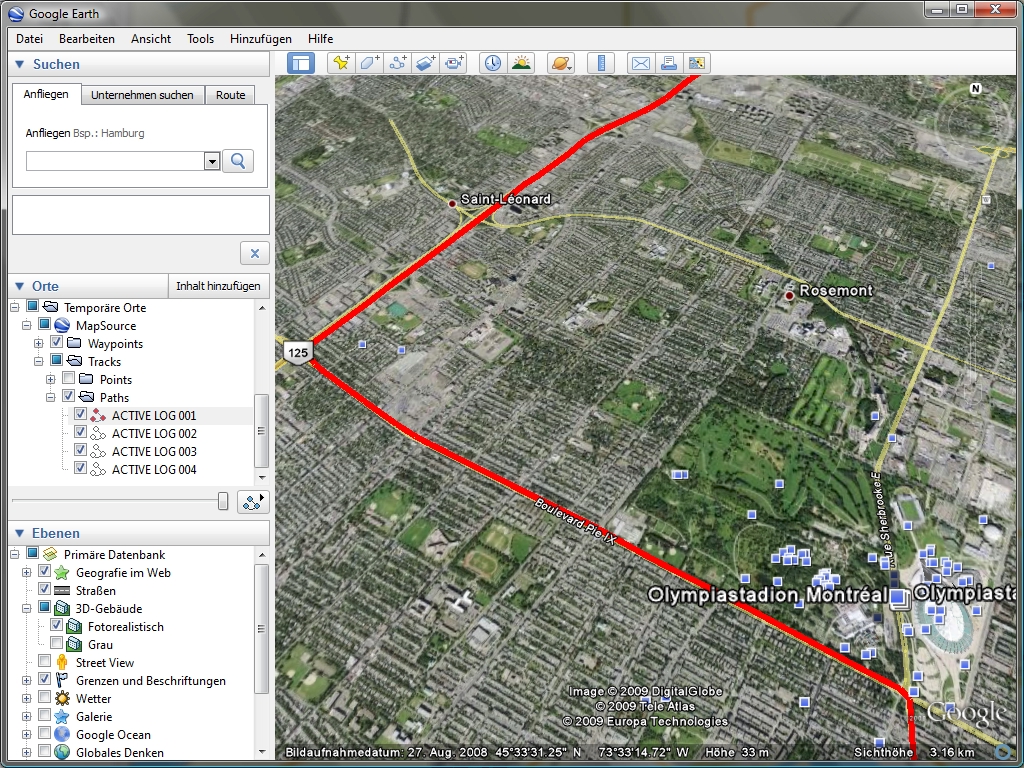Click the Anfliegen search input field
Viewport: 1024px width, 768px height.
[115, 161]
